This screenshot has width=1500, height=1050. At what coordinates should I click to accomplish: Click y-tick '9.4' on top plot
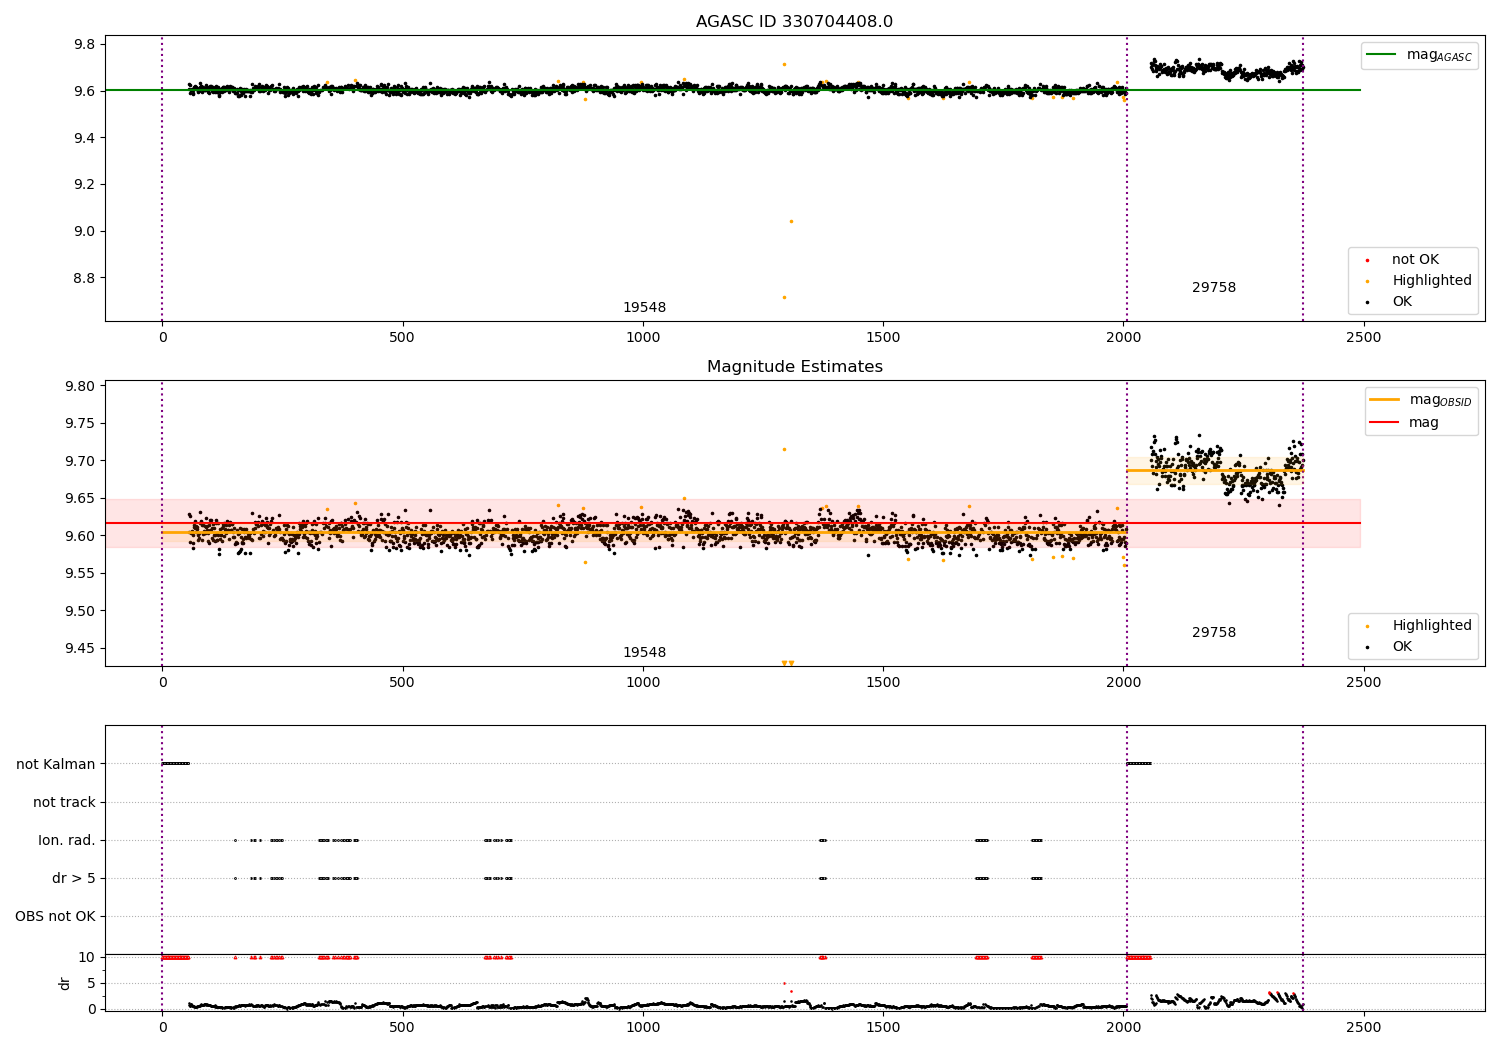83,137
